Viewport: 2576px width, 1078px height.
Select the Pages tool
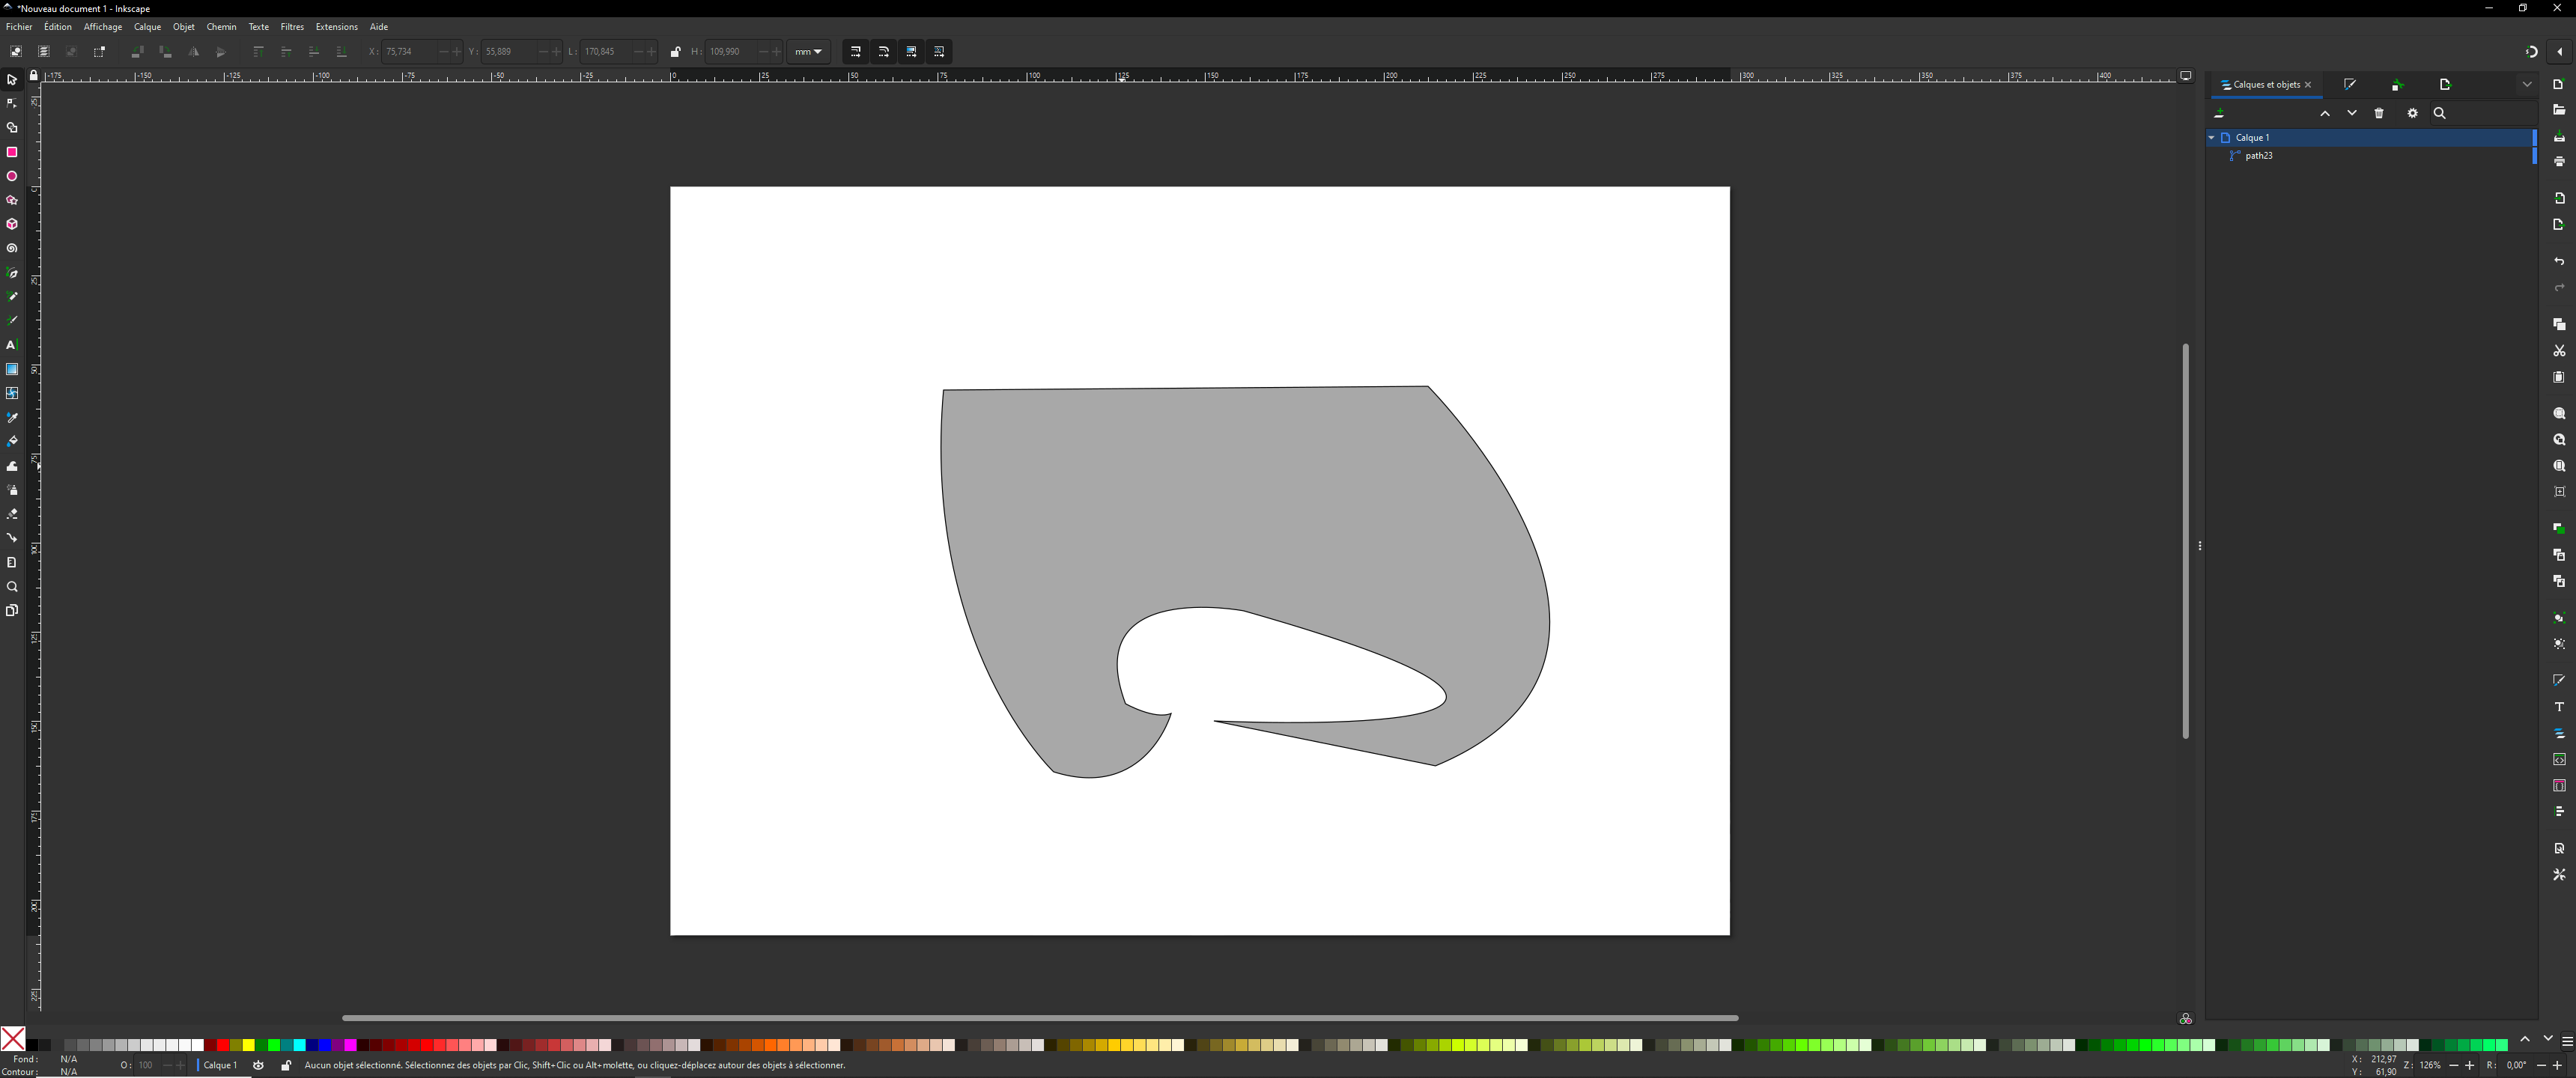12,610
